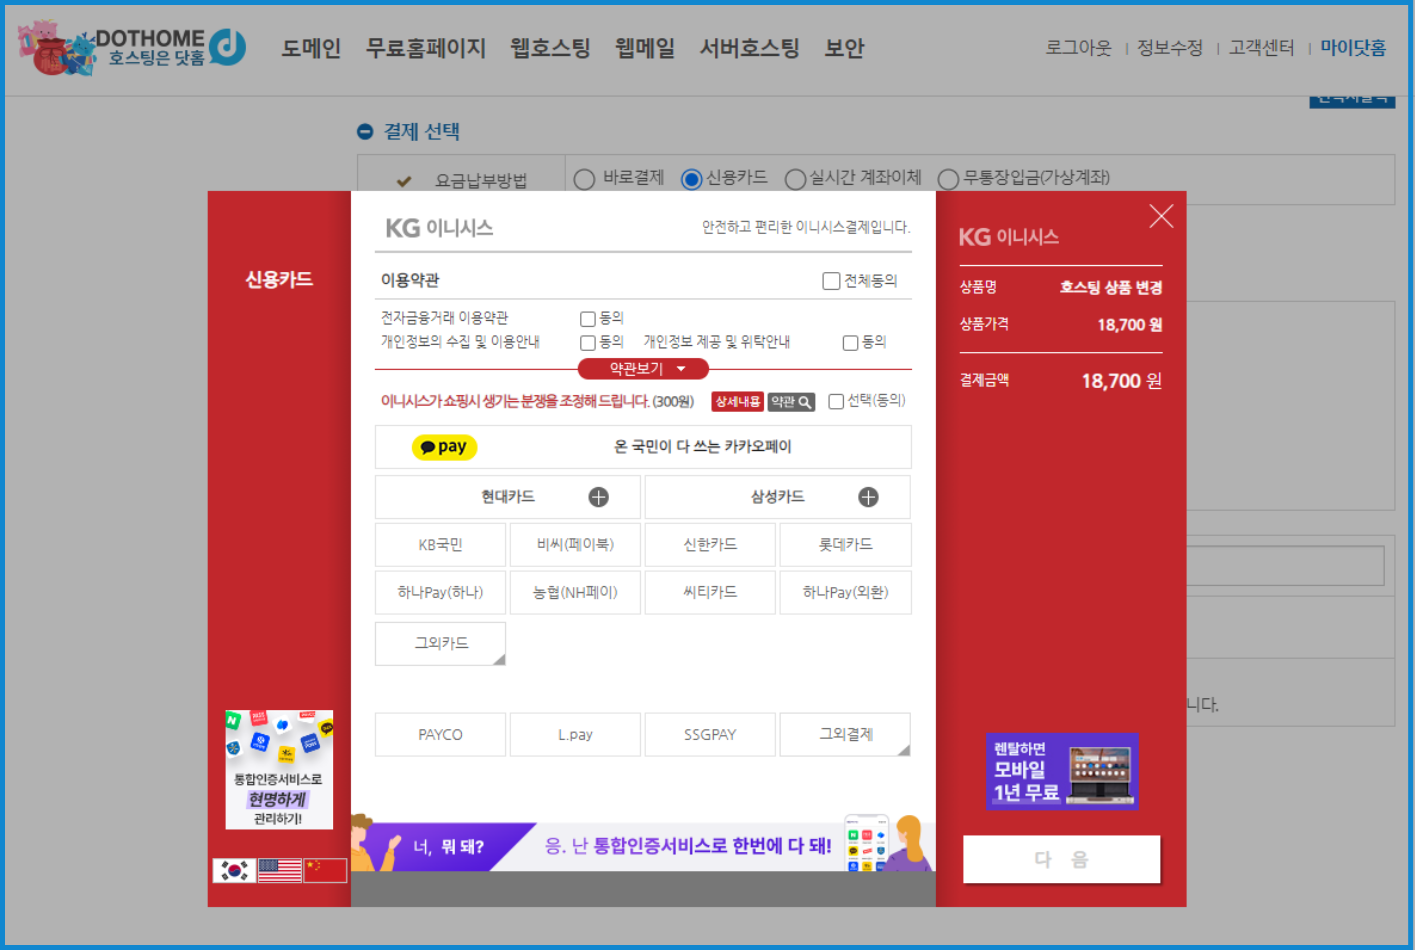Close the payment popup with the X icon
Viewport: 1415px width, 950px height.
1161,216
